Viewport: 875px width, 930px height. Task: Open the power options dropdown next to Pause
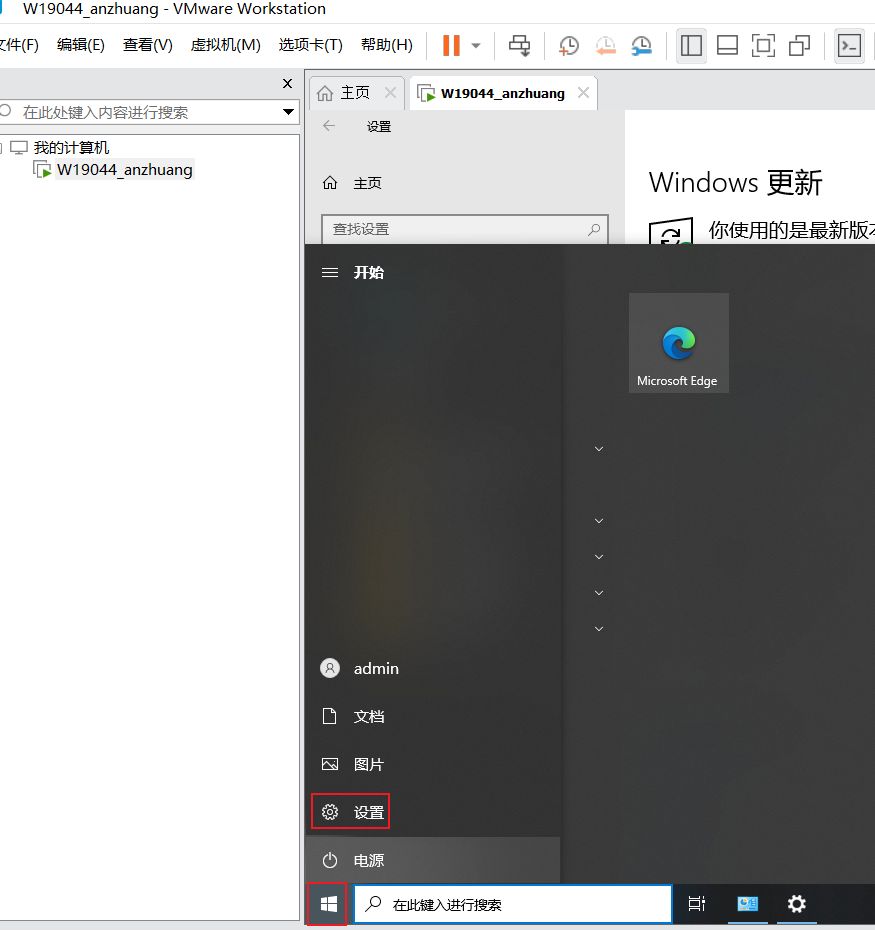point(476,46)
